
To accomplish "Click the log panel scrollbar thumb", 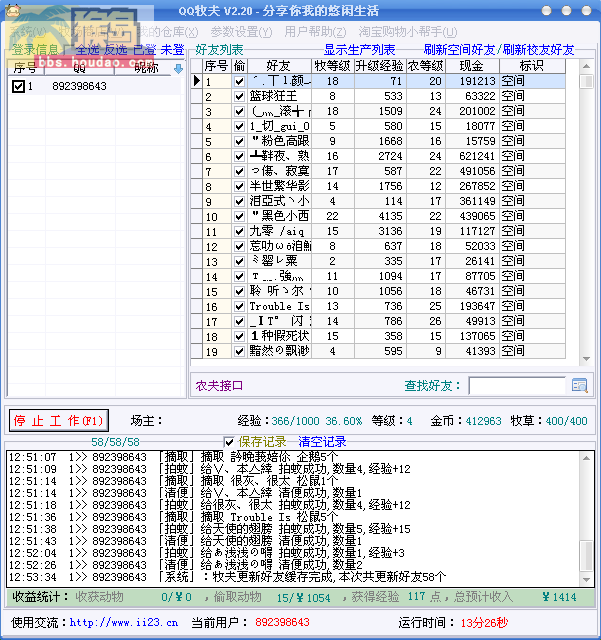I will coord(586,556).
